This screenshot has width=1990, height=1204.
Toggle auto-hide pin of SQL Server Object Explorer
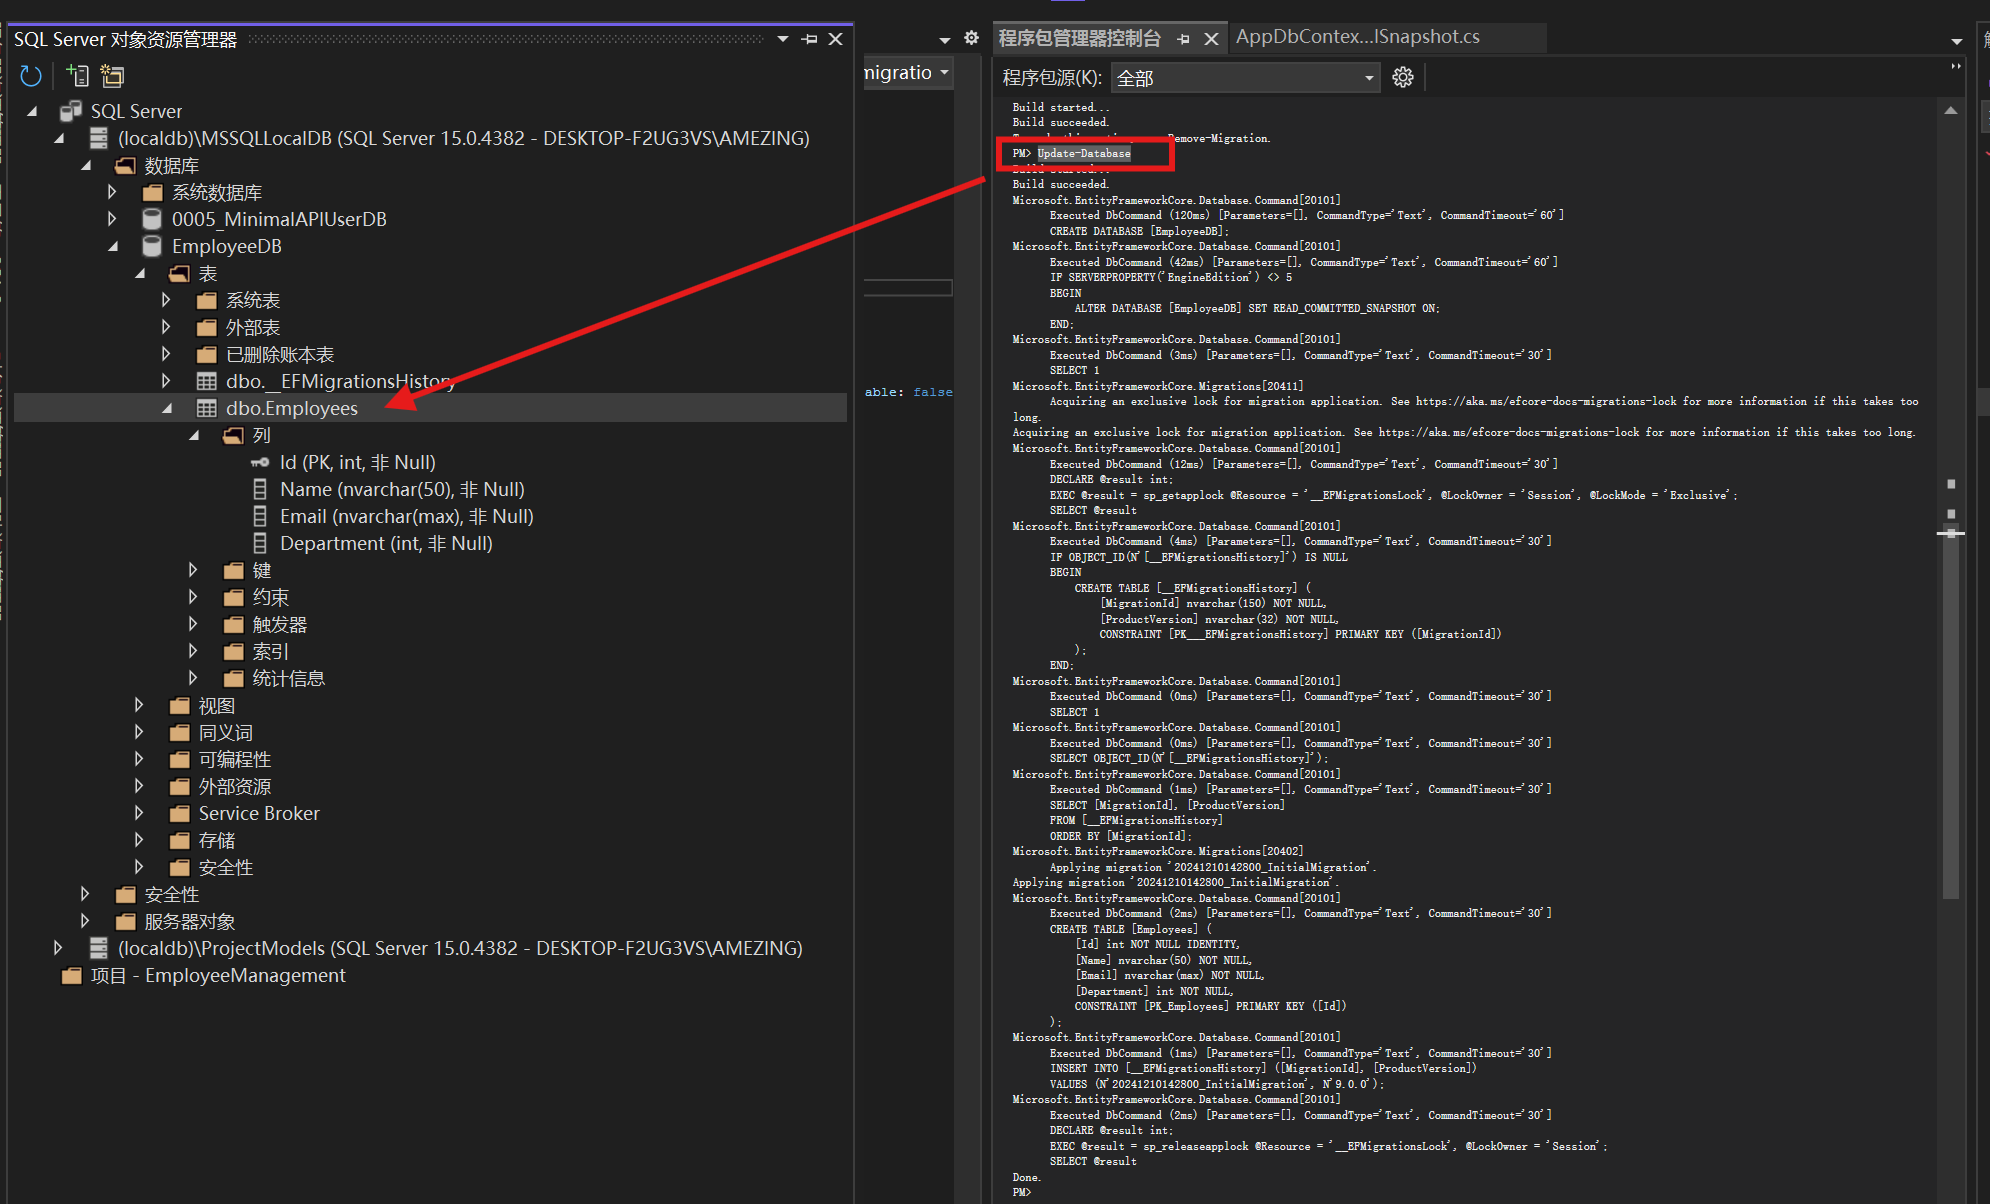tap(810, 39)
